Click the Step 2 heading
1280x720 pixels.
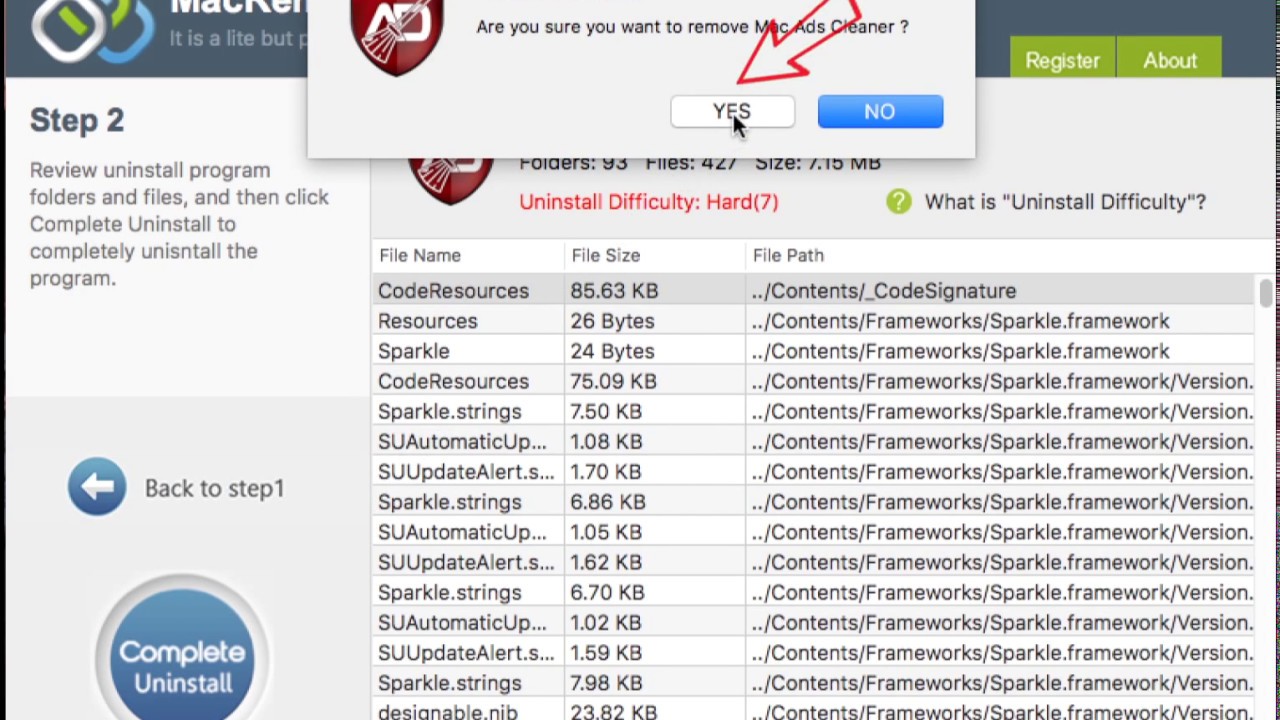(77, 120)
